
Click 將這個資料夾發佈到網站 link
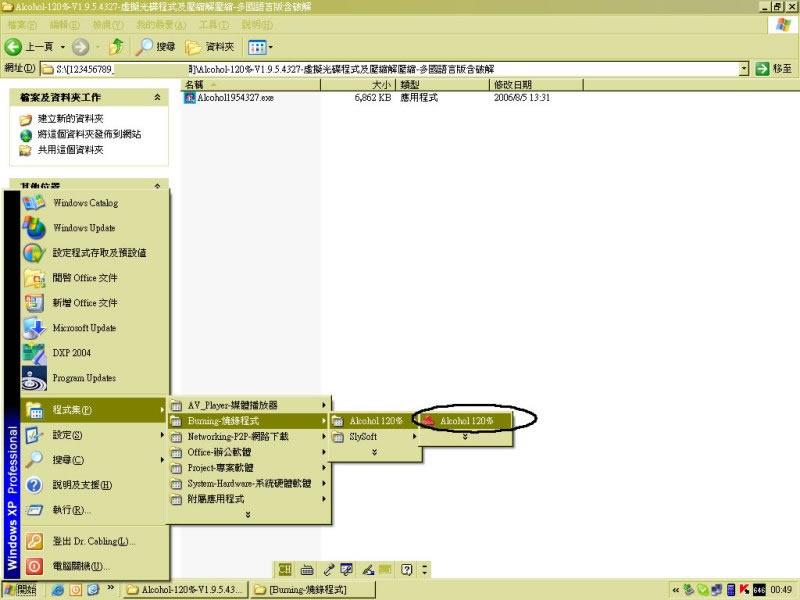[x=89, y=134]
